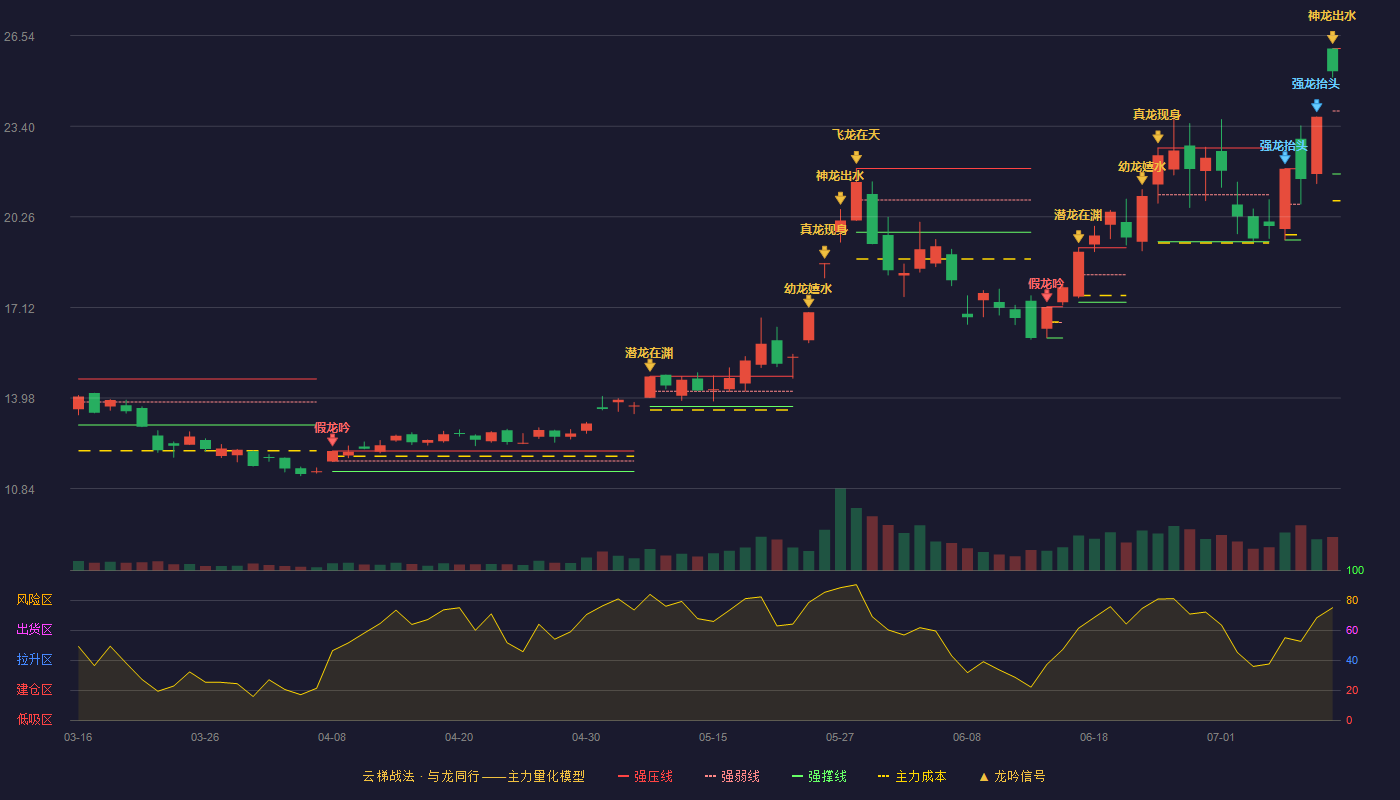
Task: Click the orange 80 indicator scale label
Action: pos(1352,600)
